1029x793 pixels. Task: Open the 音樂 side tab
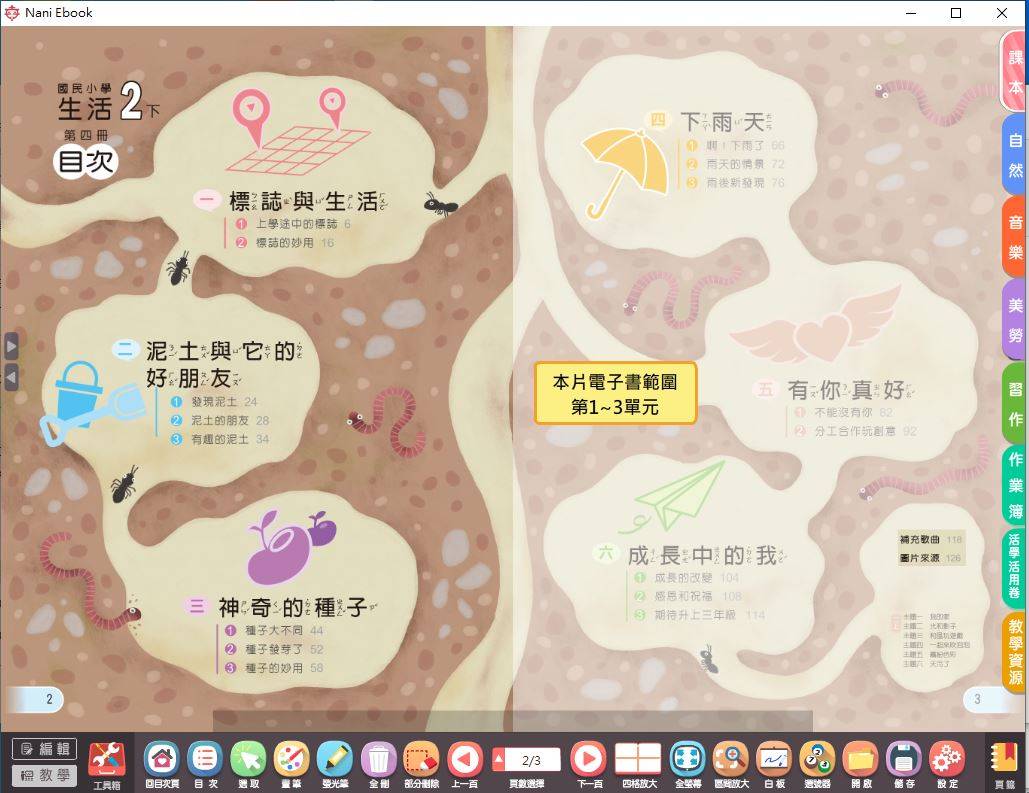(x=1015, y=237)
